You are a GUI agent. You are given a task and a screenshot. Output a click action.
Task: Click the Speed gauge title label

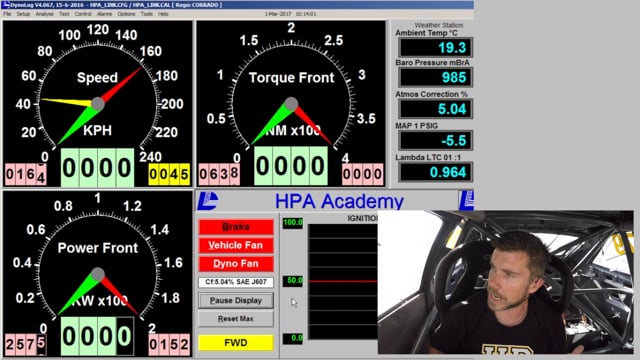click(x=97, y=78)
